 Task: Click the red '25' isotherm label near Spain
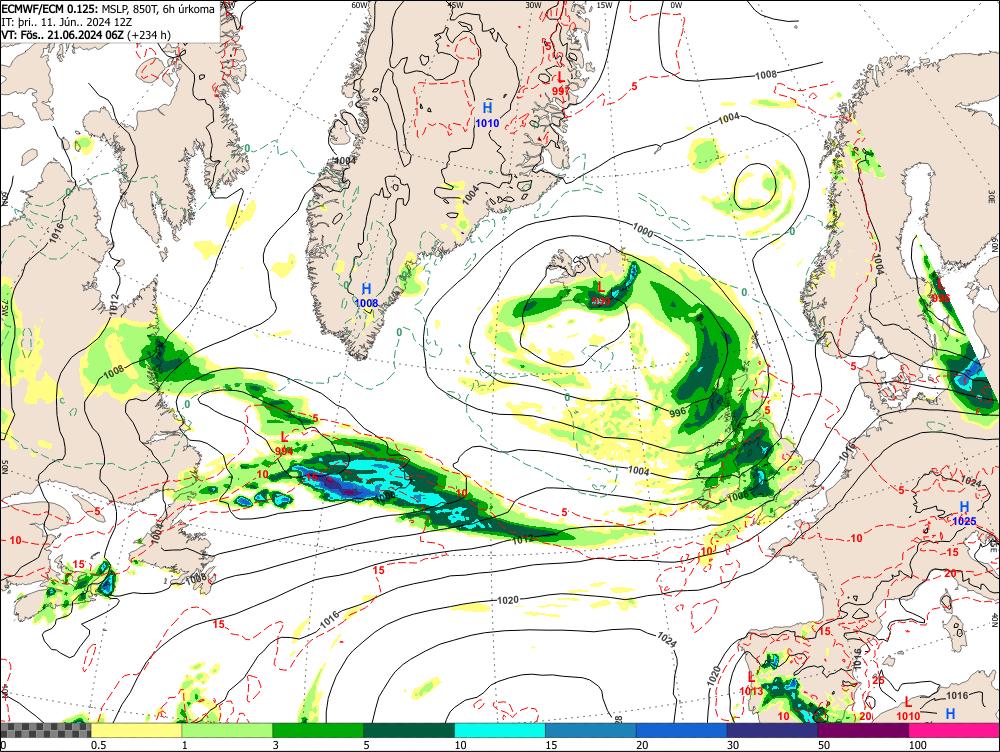click(879, 680)
